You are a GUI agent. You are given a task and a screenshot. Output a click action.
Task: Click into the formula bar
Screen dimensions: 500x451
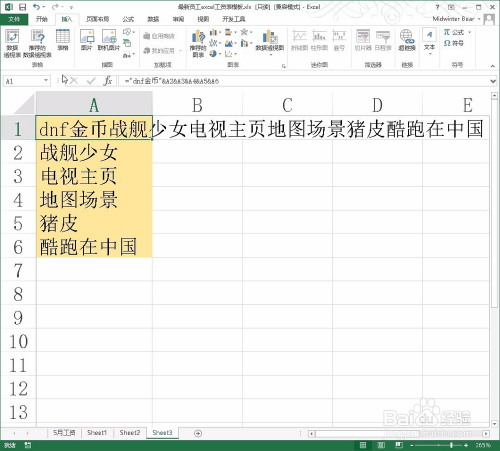click(x=304, y=81)
